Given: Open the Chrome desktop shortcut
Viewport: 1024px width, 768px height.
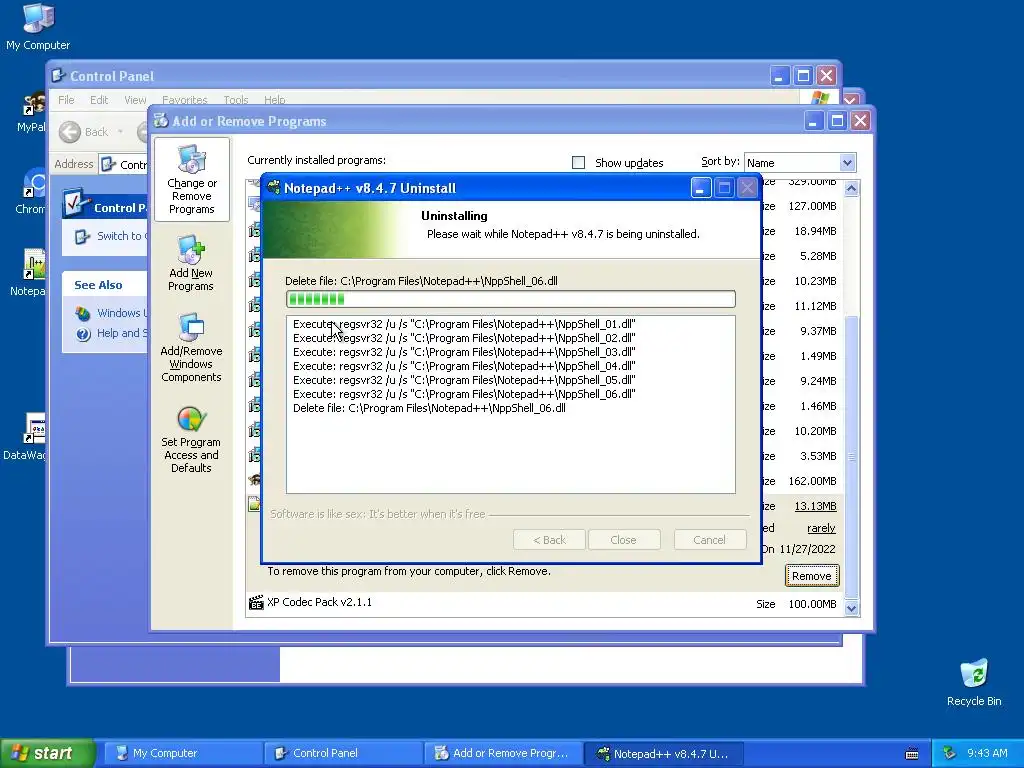Looking at the screenshot, I should pos(34,184).
